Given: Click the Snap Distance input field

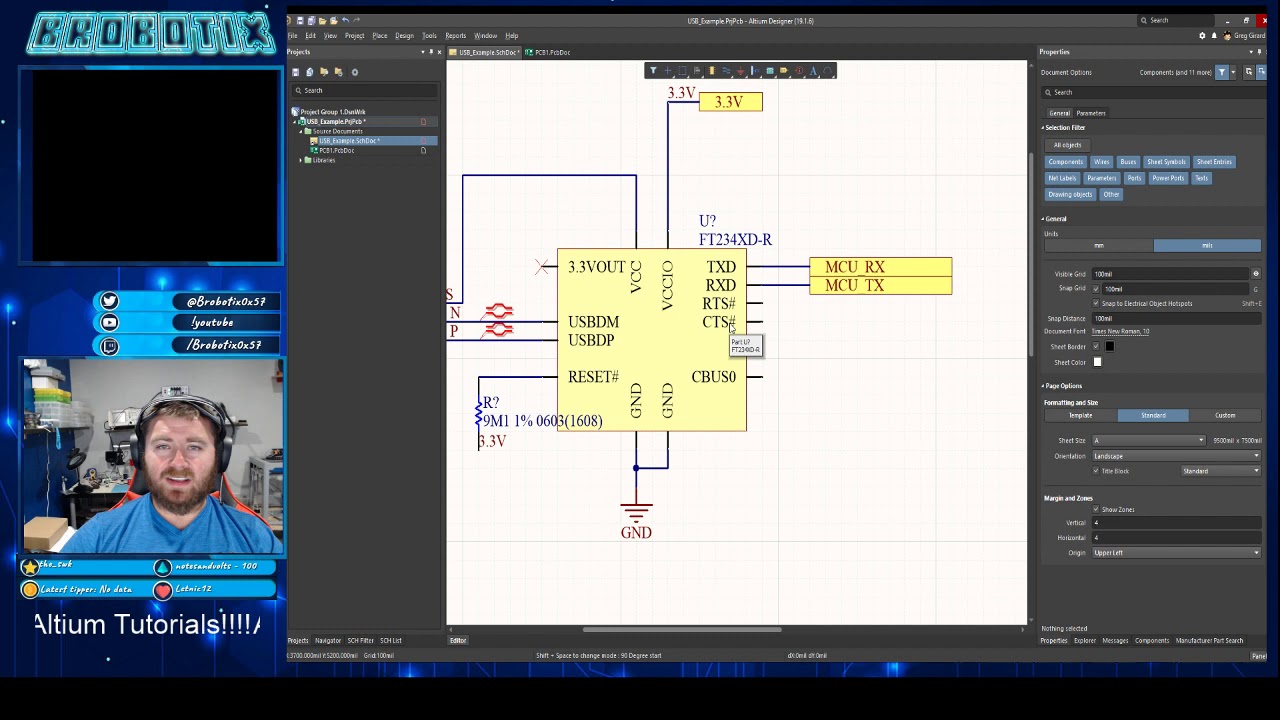Looking at the screenshot, I should [x=1176, y=318].
